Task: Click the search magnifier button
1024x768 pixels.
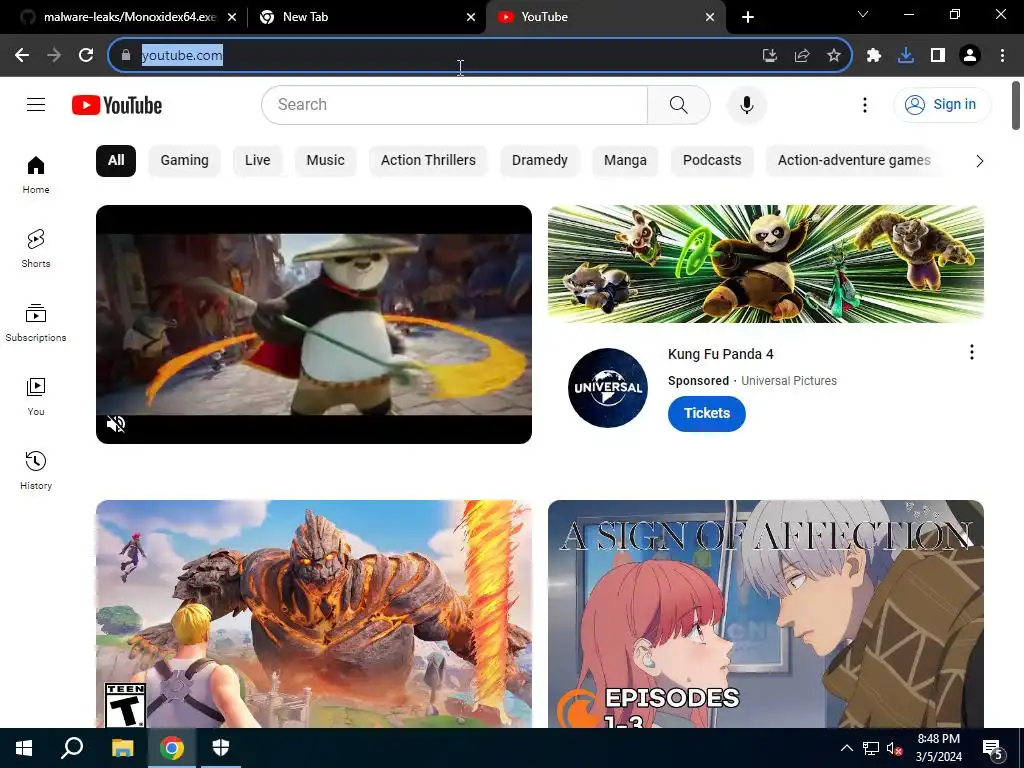Action: click(x=679, y=104)
